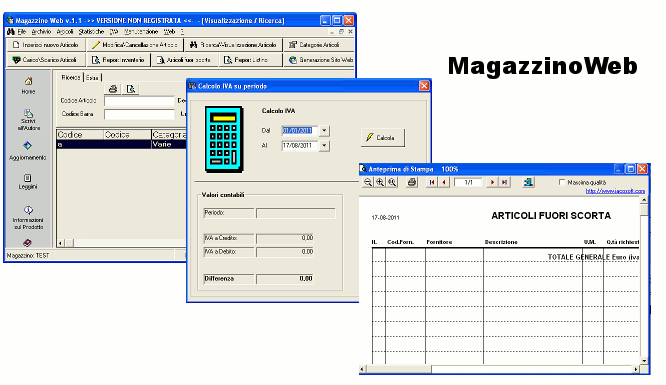Click the printer icon on the Ricerca tab
Image resolution: width=666 pixels, height=385 pixels.
pyautogui.click(x=113, y=89)
